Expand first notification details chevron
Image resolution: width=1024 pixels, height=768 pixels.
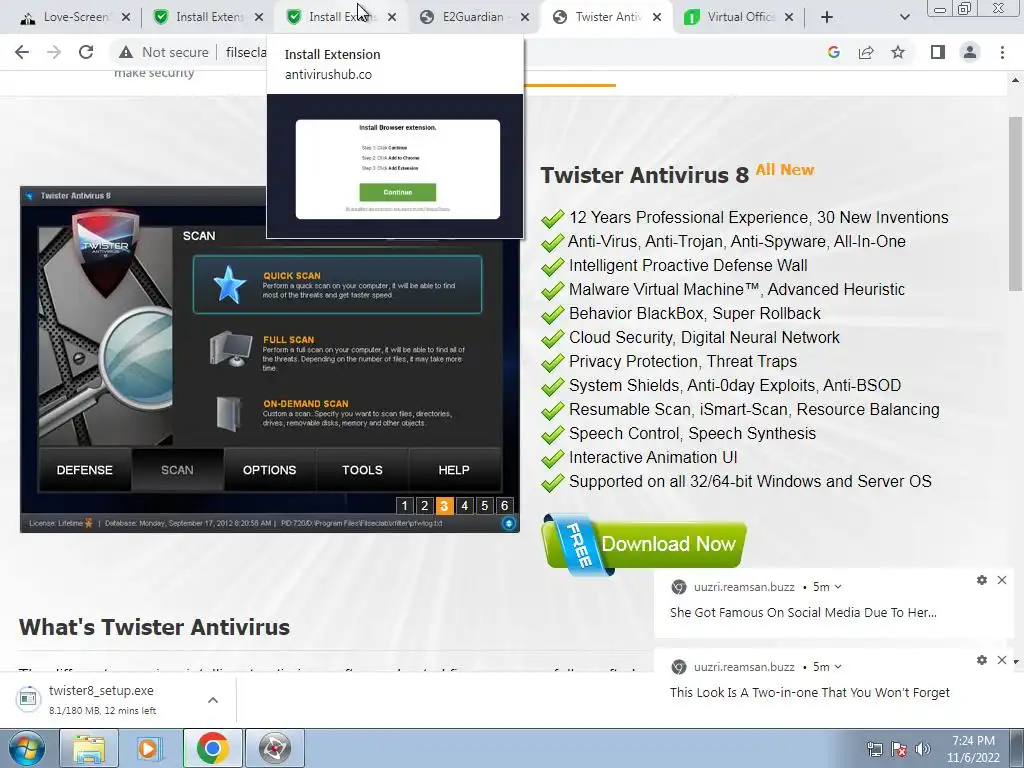838,587
